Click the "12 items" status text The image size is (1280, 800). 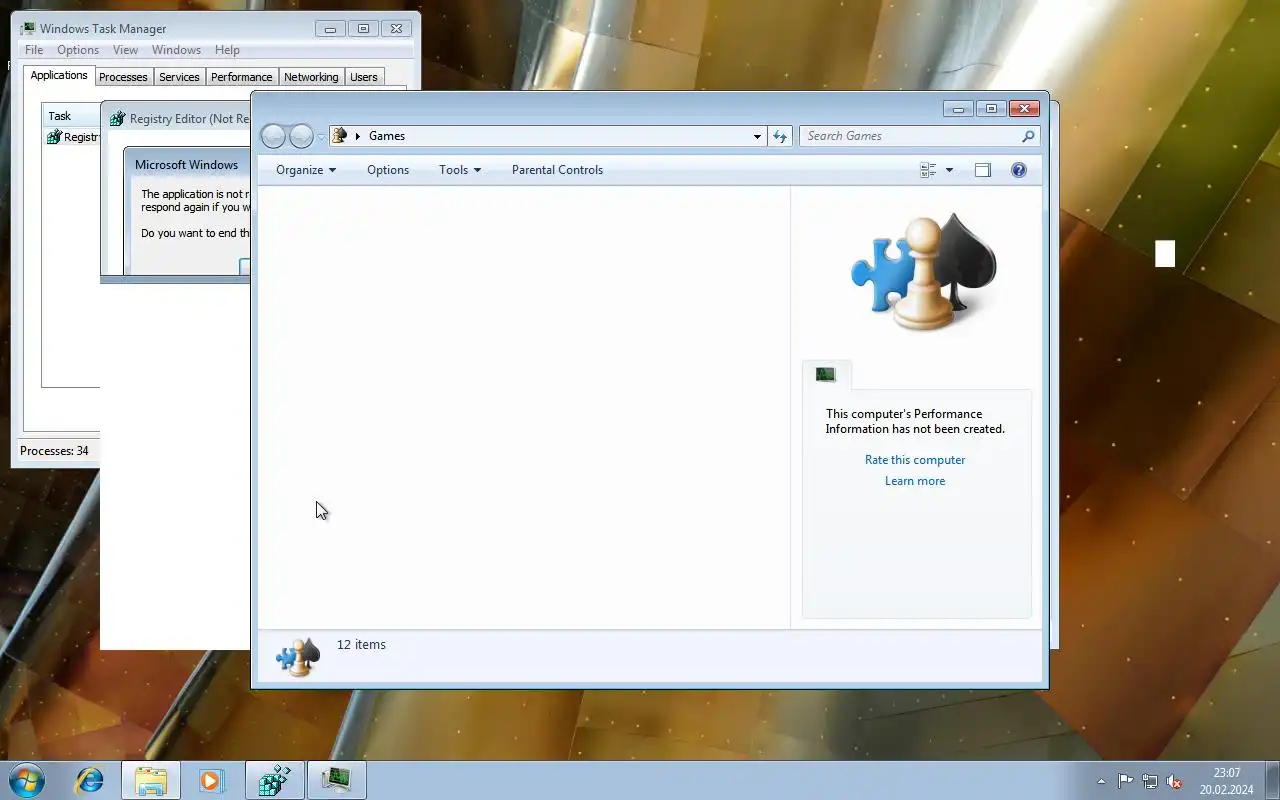[x=361, y=645]
